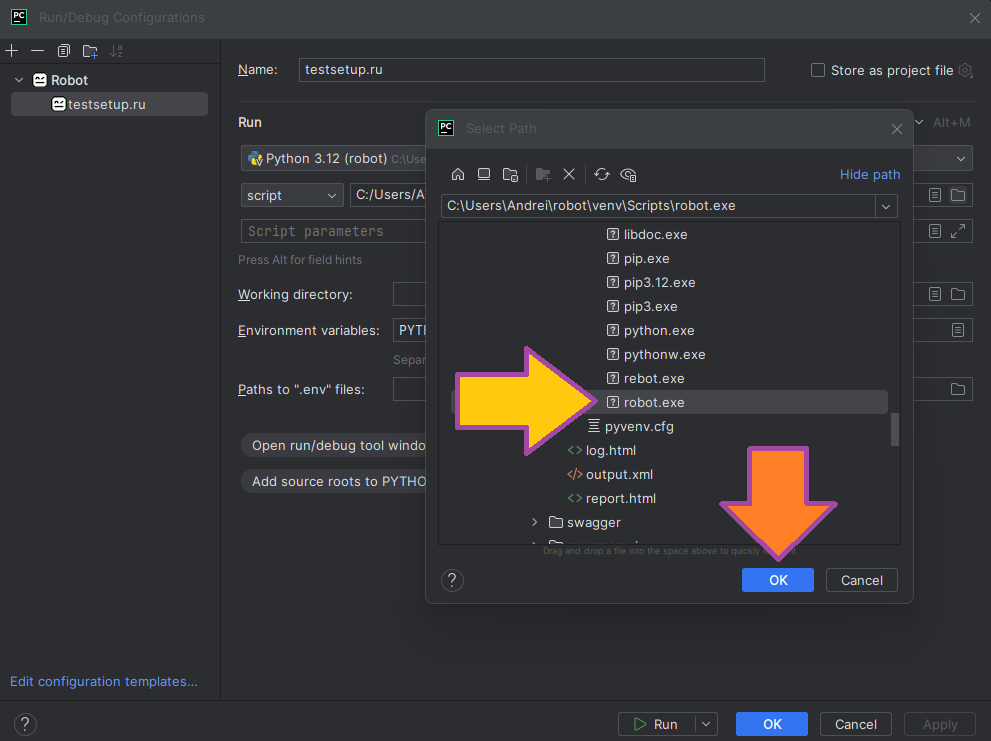
Task: Select python.exe in the file tree
Action: pyautogui.click(x=659, y=331)
